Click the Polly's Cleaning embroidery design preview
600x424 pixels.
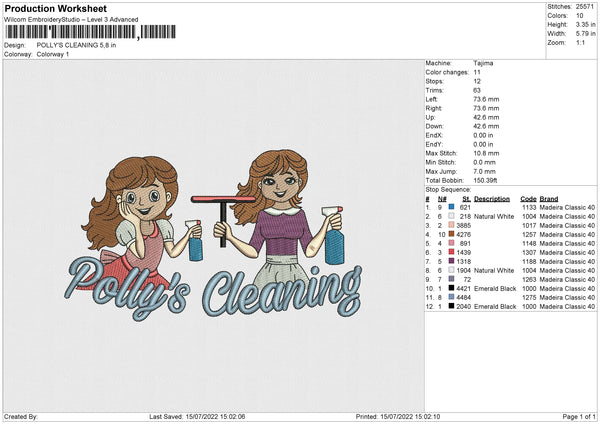click(213, 235)
